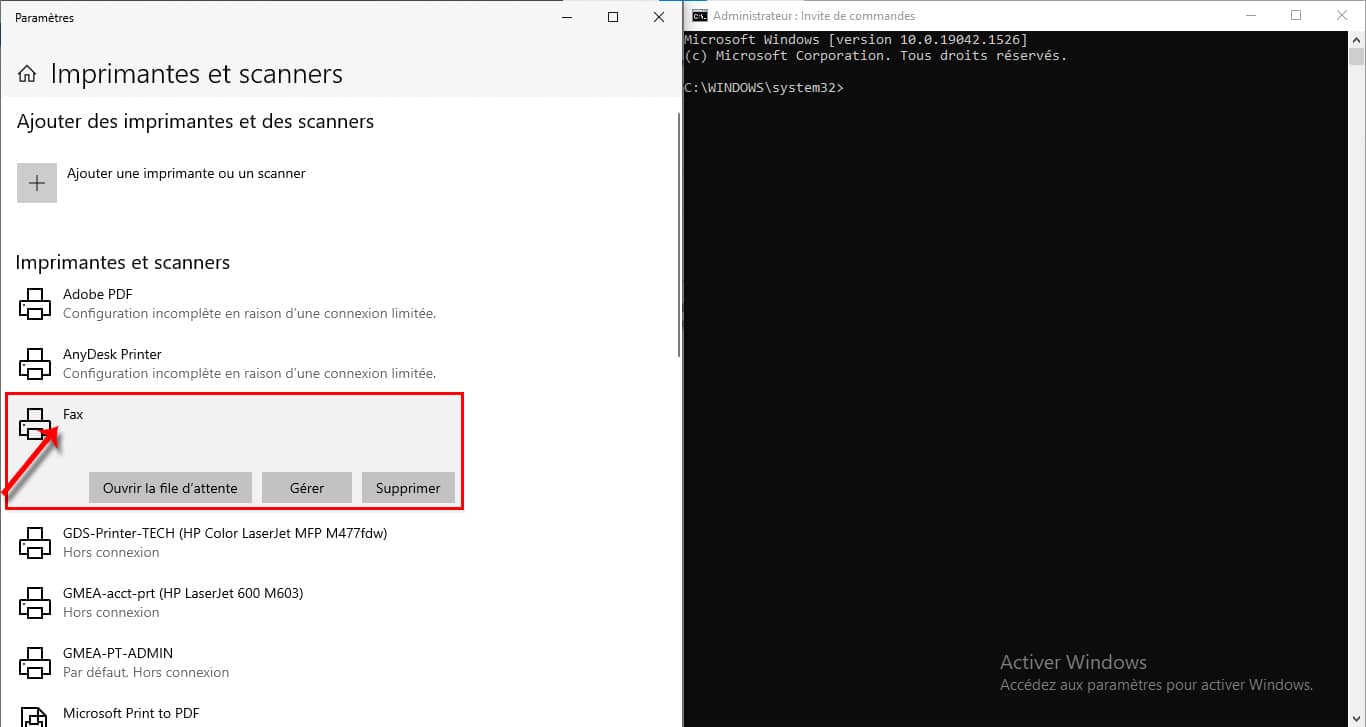Click Supprimer to remove Fax

click(408, 488)
